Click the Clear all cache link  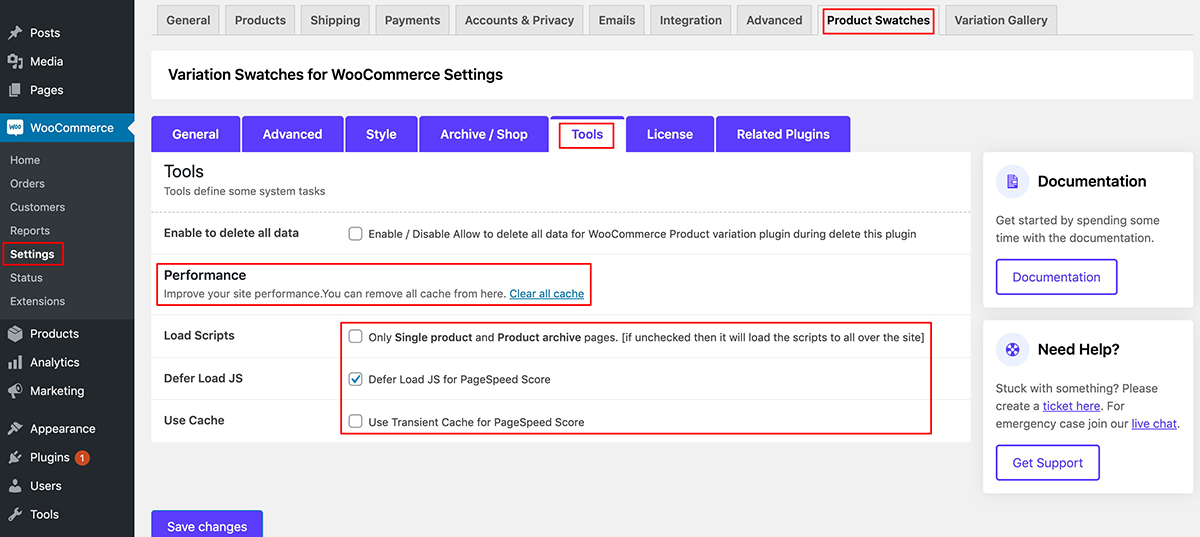(x=547, y=294)
